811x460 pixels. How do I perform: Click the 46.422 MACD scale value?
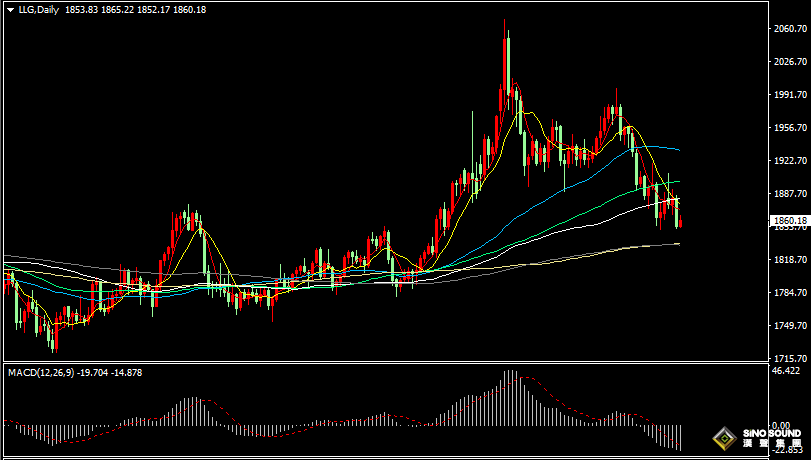point(786,372)
